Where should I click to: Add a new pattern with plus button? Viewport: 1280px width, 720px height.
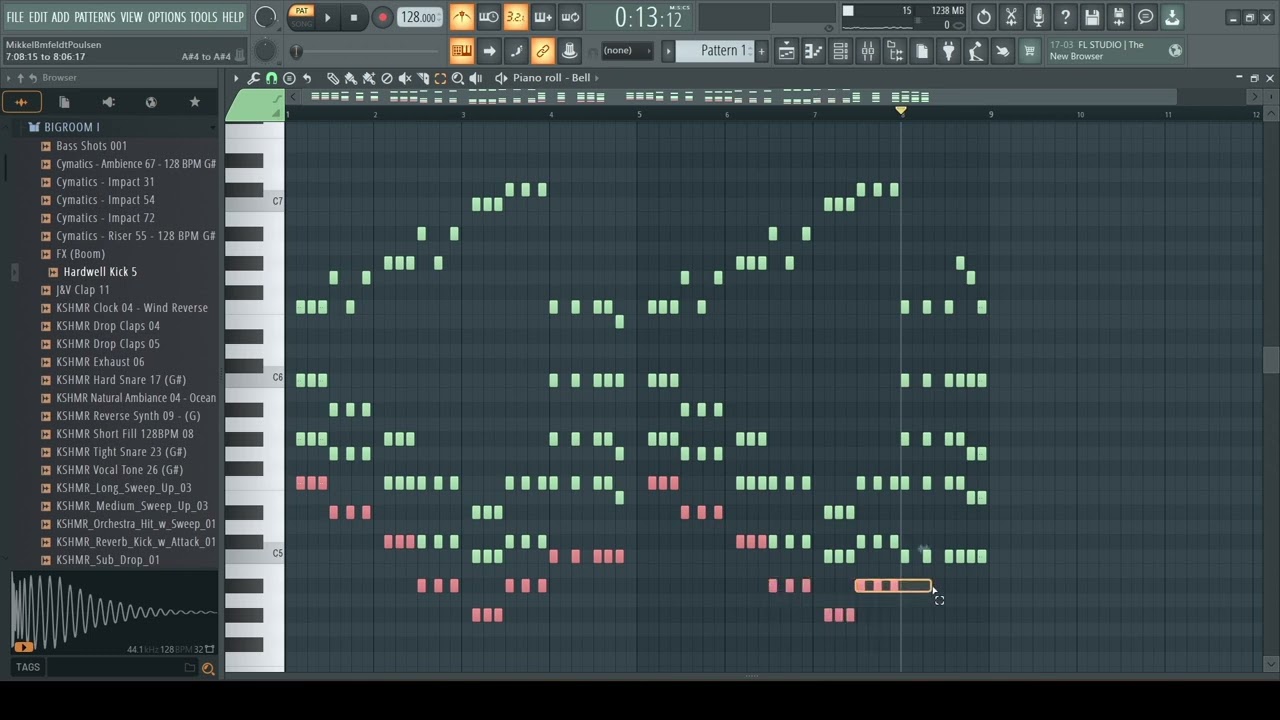762,51
